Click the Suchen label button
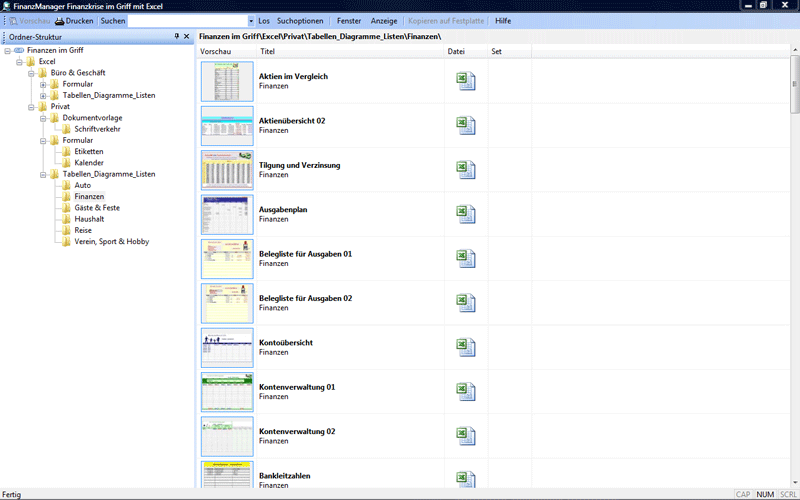 pyautogui.click(x=113, y=21)
